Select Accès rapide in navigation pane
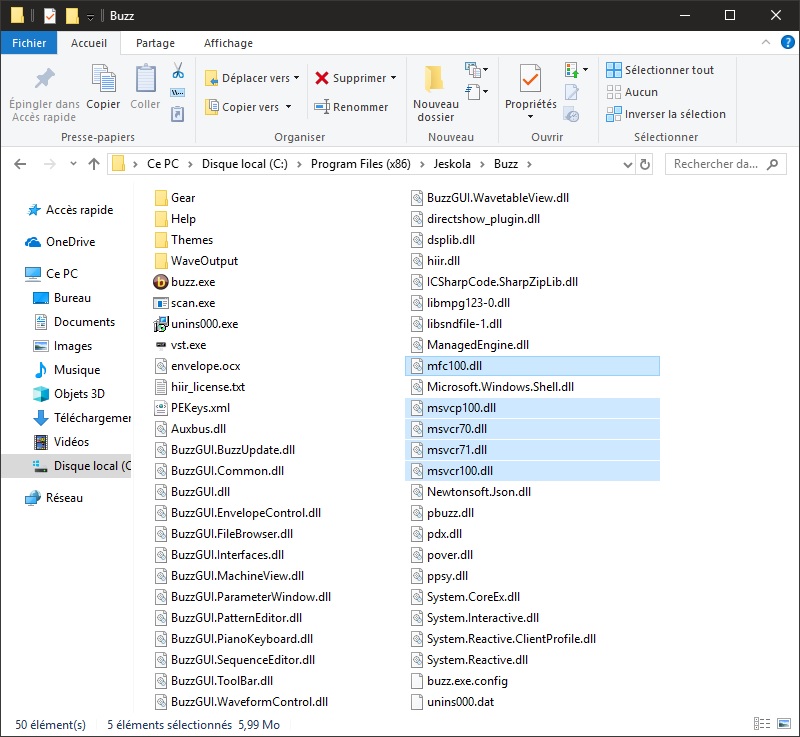Screen dimensions: 800x737 point(70,210)
